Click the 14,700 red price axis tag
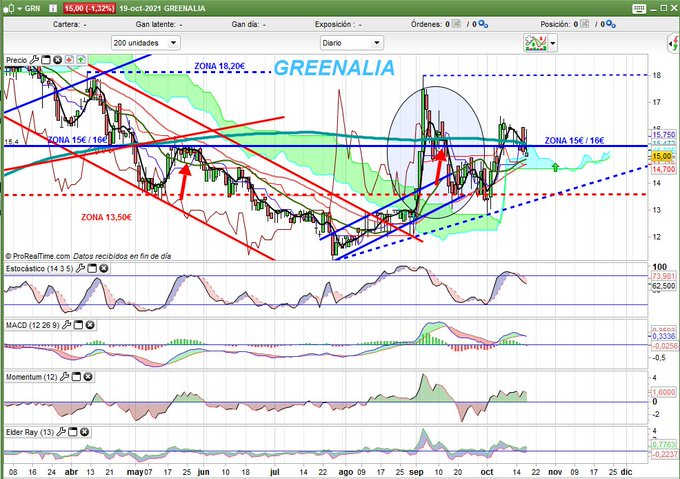This screenshot has width=680, height=479. point(664,169)
